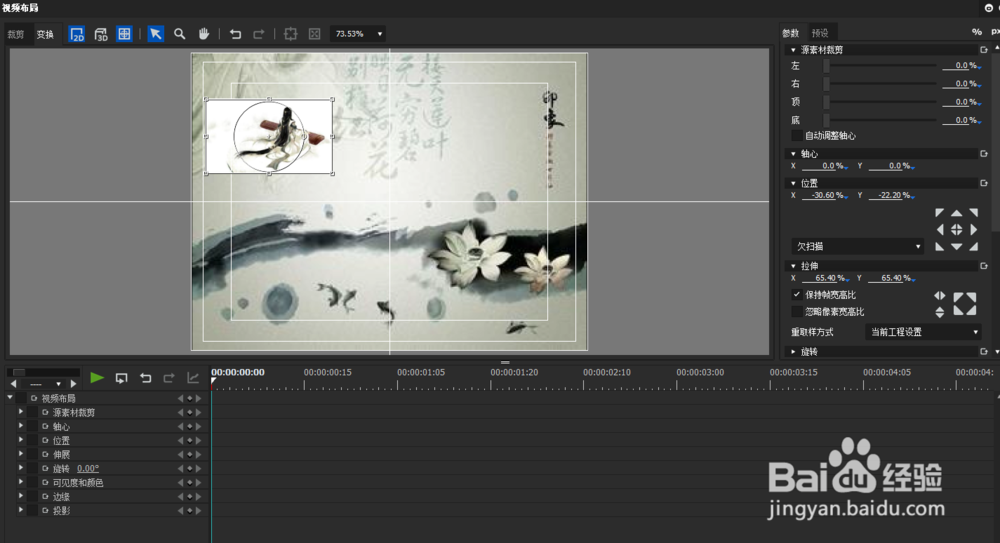The width and height of the screenshot is (1000, 543).
Task: Check the 忽略像素宽高比 checkbox
Action: click(x=797, y=312)
